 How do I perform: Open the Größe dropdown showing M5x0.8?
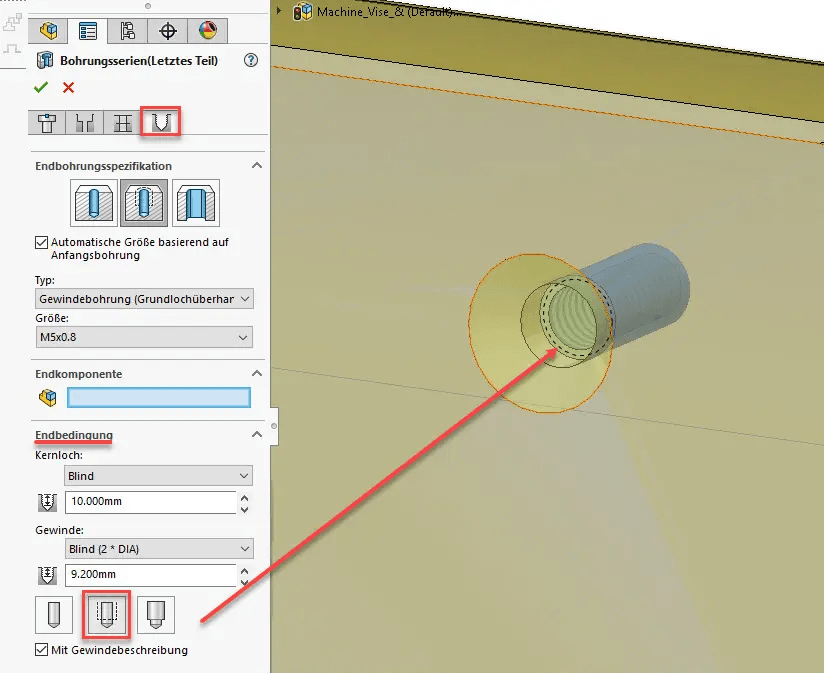coord(144,337)
